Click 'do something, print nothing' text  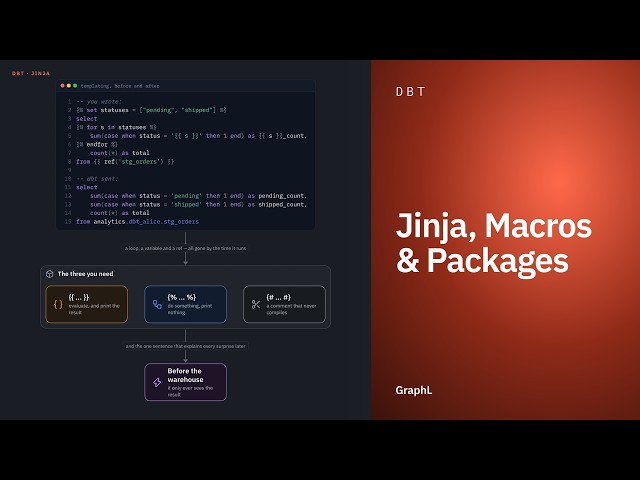(x=190, y=309)
